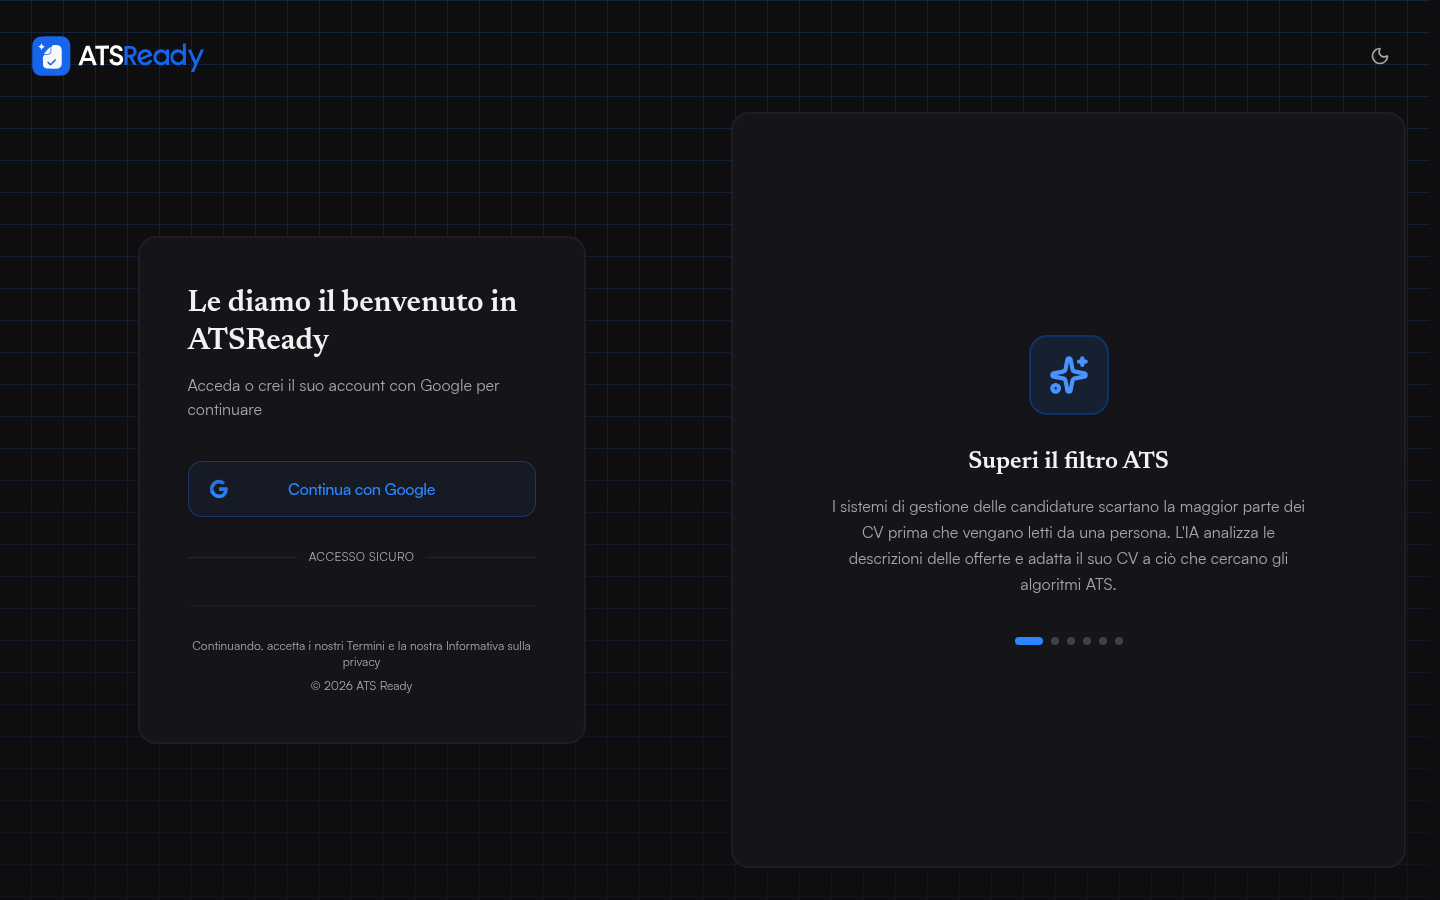Go to the sixth carousel slide dot
Viewport: 1440px width, 900px height.
click(x=1119, y=641)
